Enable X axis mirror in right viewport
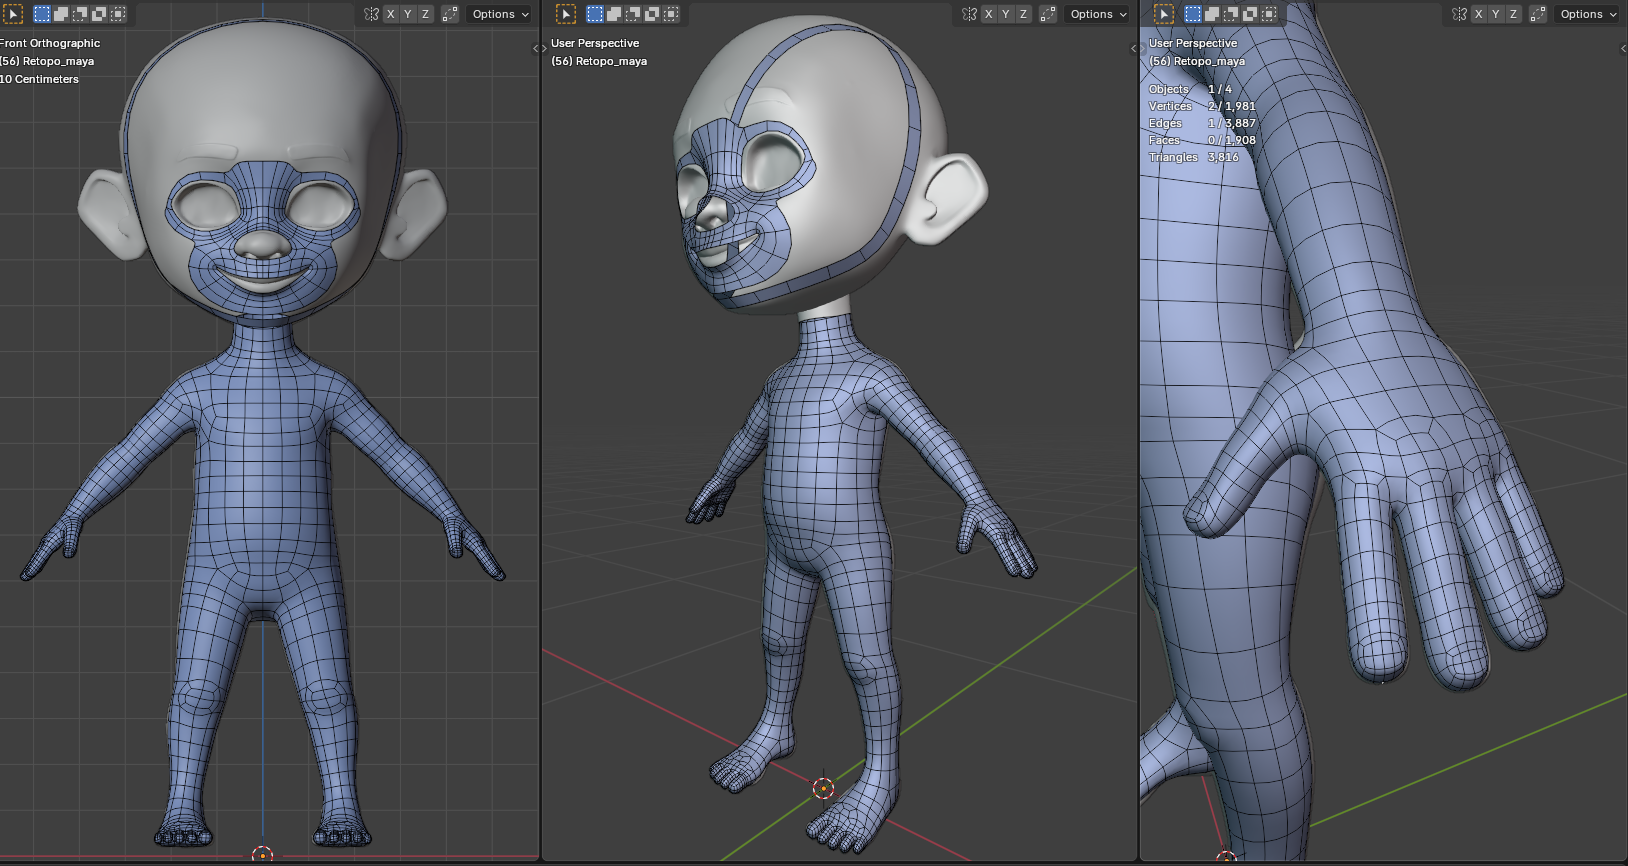Image resolution: width=1628 pixels, height=866 pixels. pyautogui.click(x=1478, y=14)
